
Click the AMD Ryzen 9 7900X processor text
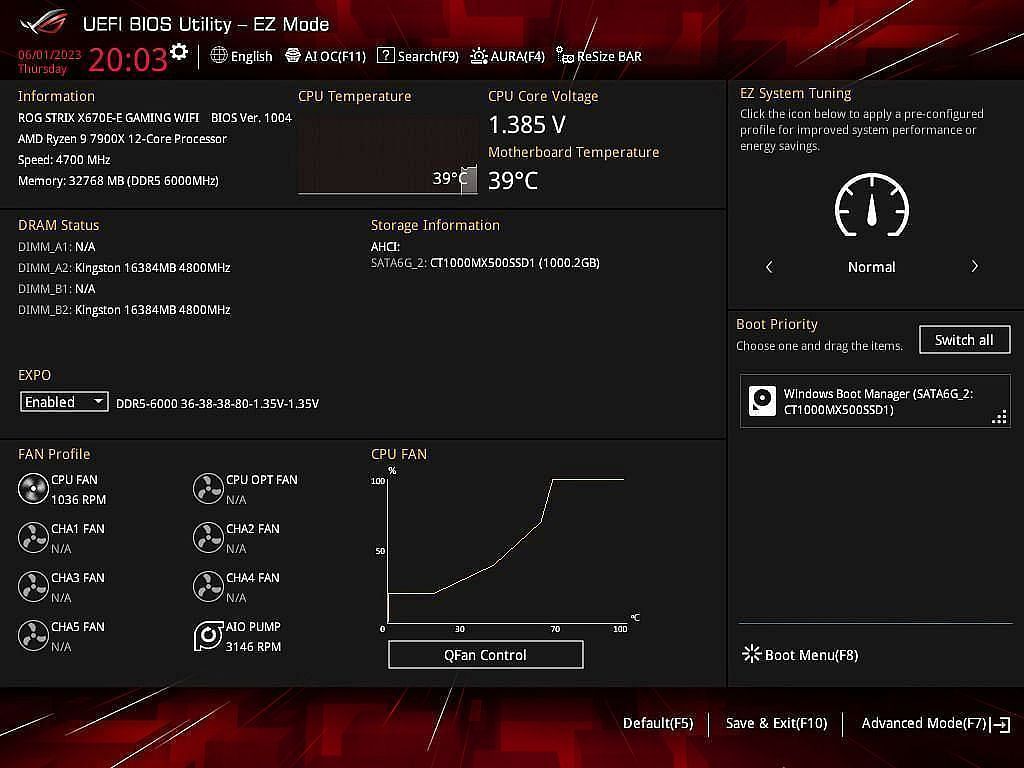coord(122,138)
